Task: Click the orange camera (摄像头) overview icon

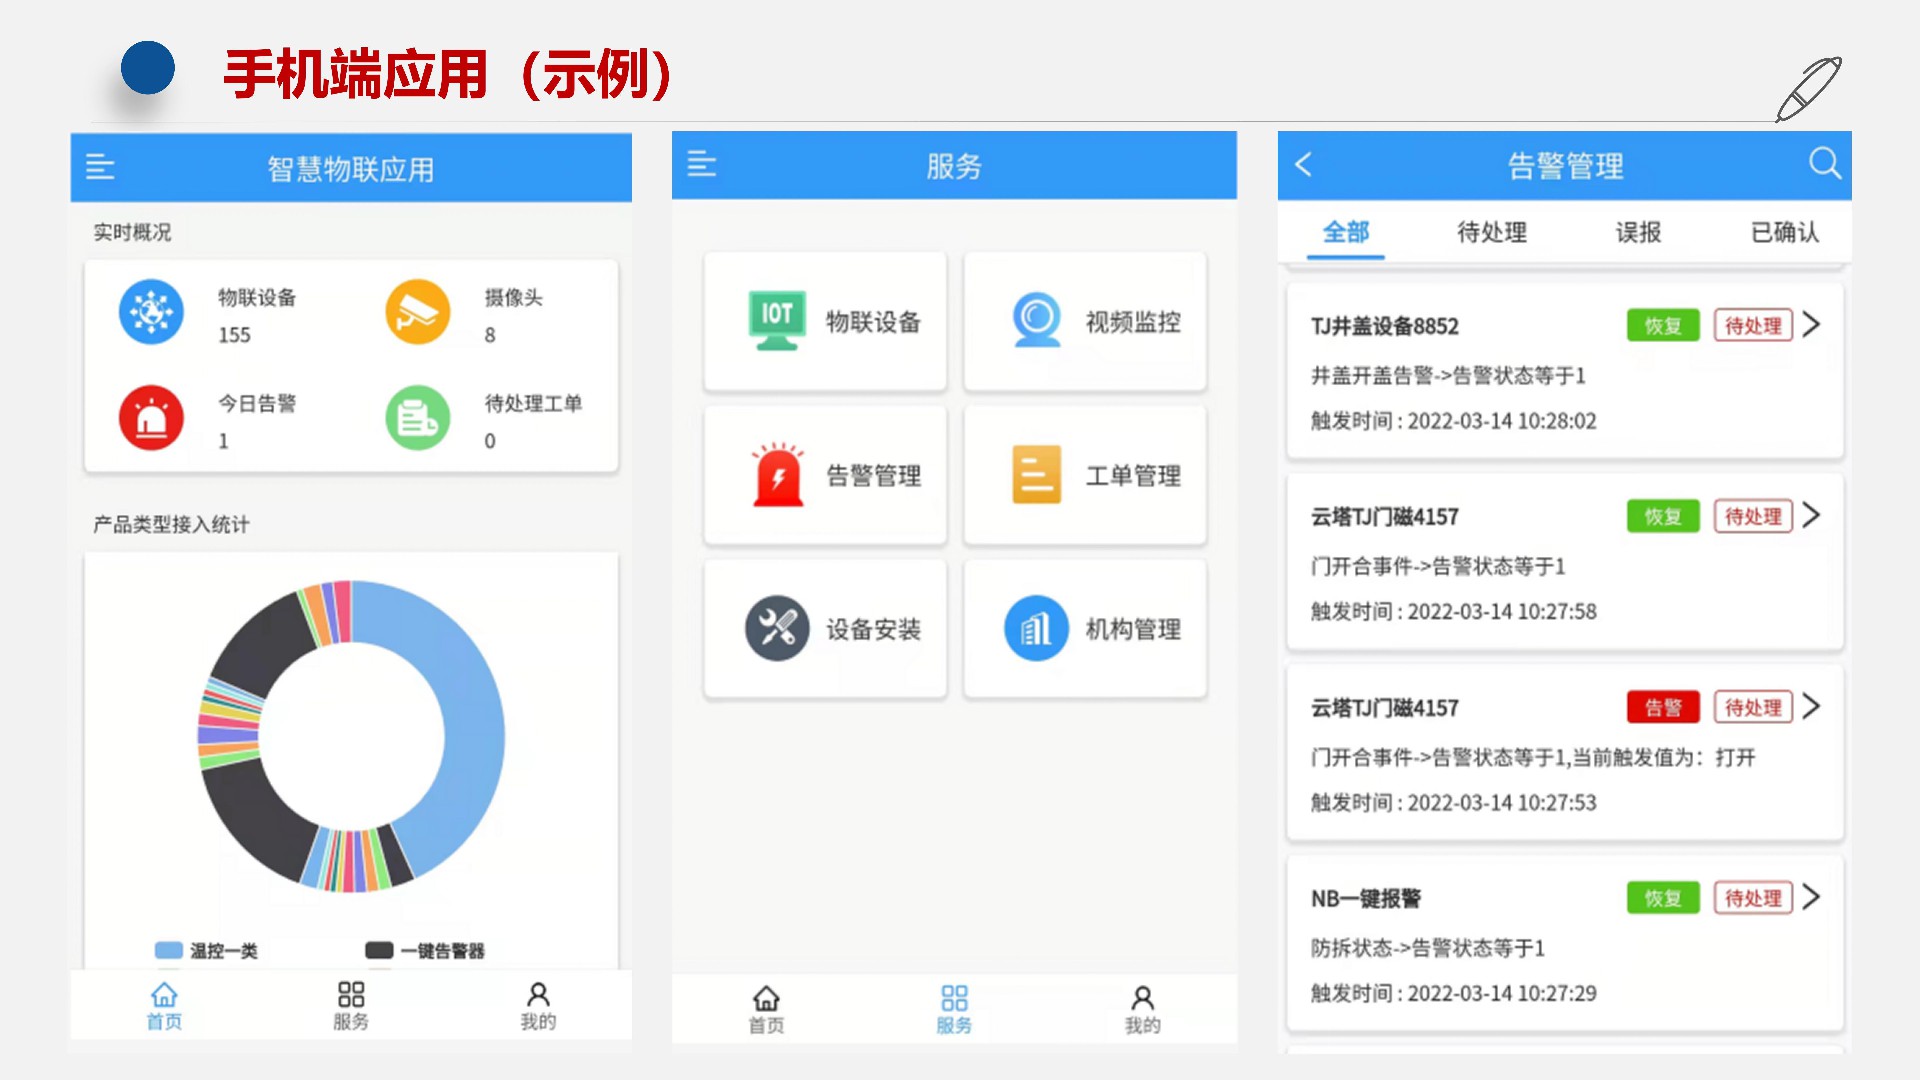Action: (x=417, y=312)
